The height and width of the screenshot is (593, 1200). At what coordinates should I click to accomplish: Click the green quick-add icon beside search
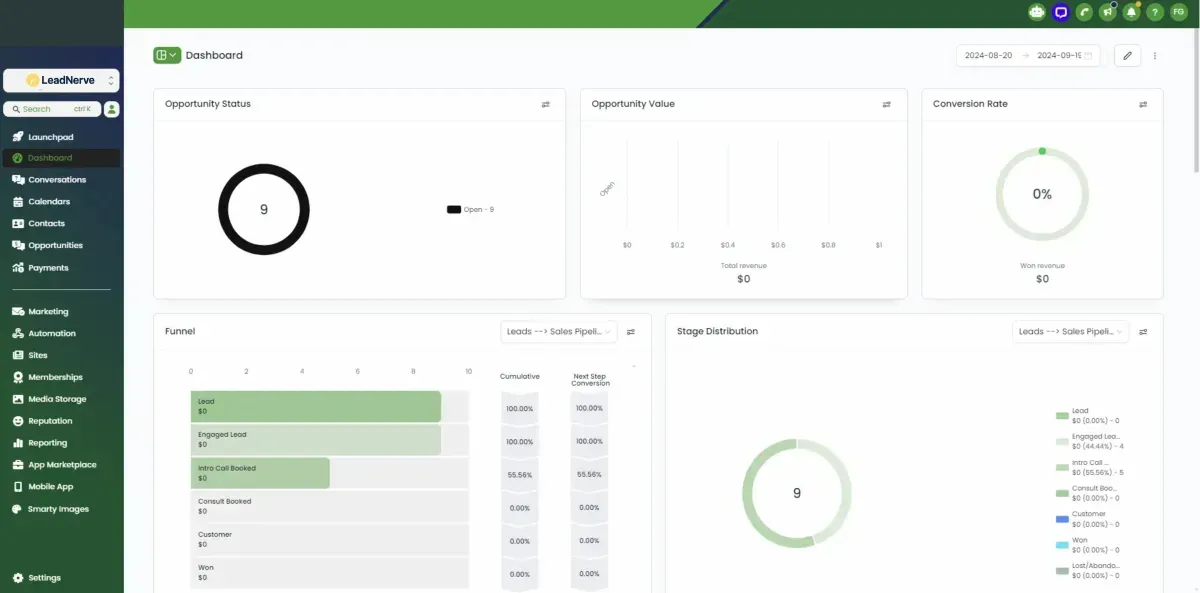tap(112, 109)
